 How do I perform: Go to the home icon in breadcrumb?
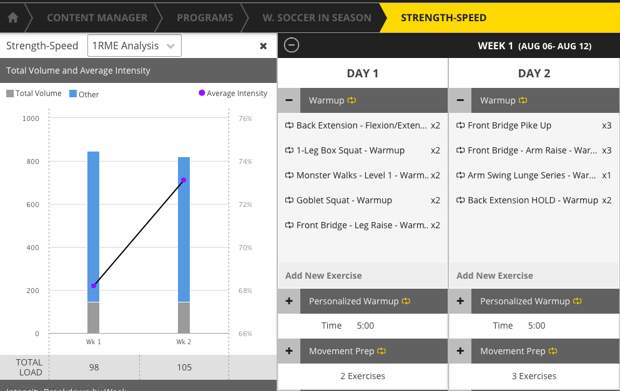[x=13, y=17]
